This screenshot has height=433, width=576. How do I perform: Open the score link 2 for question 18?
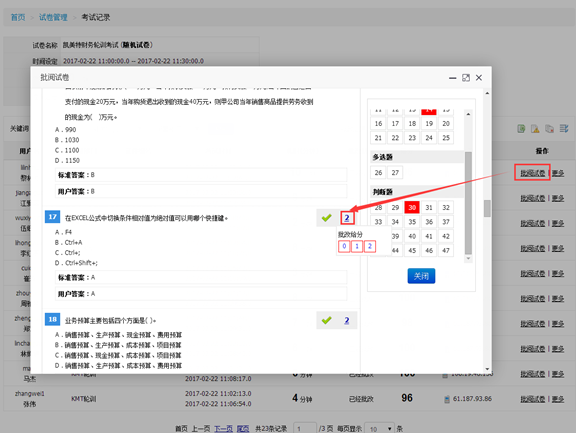click(347, 321)
